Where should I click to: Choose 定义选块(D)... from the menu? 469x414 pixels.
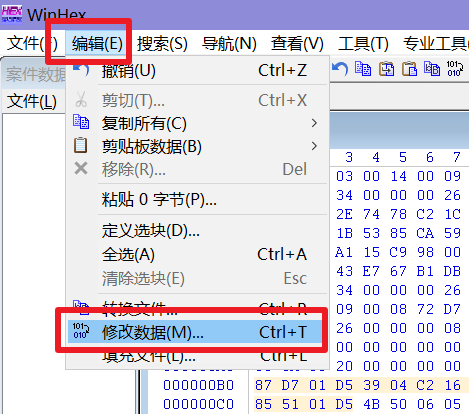(x=197, y=231)
